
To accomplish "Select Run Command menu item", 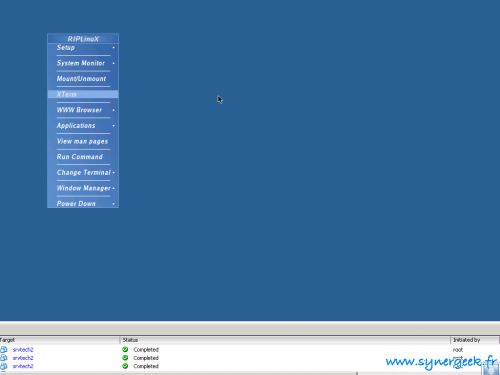I will (83, 157).
